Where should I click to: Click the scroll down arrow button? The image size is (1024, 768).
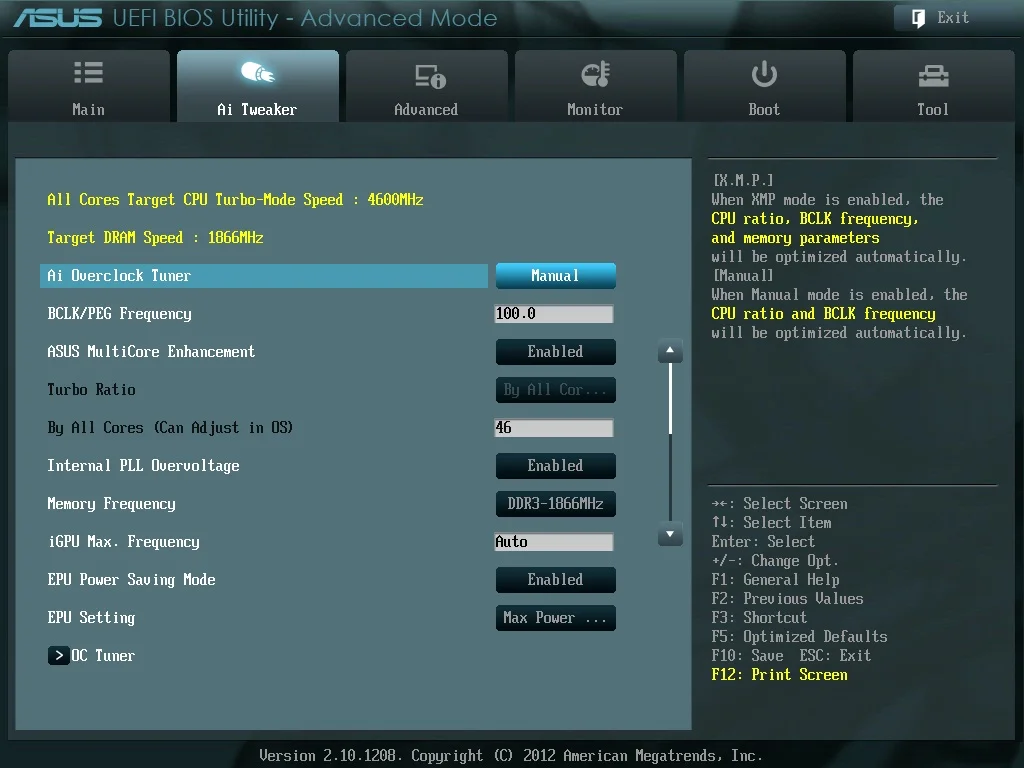(x=670, y=534)
